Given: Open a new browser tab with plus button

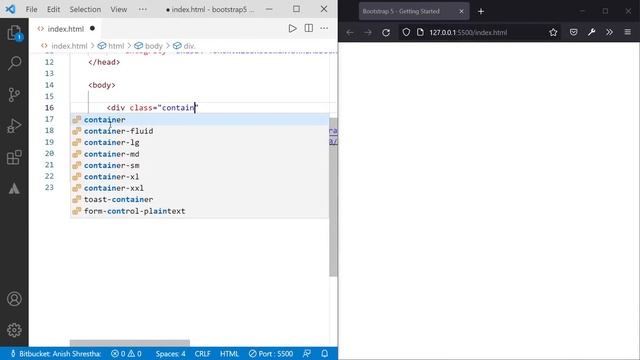Looking at the screenshot, I should (x=481, y=11).
